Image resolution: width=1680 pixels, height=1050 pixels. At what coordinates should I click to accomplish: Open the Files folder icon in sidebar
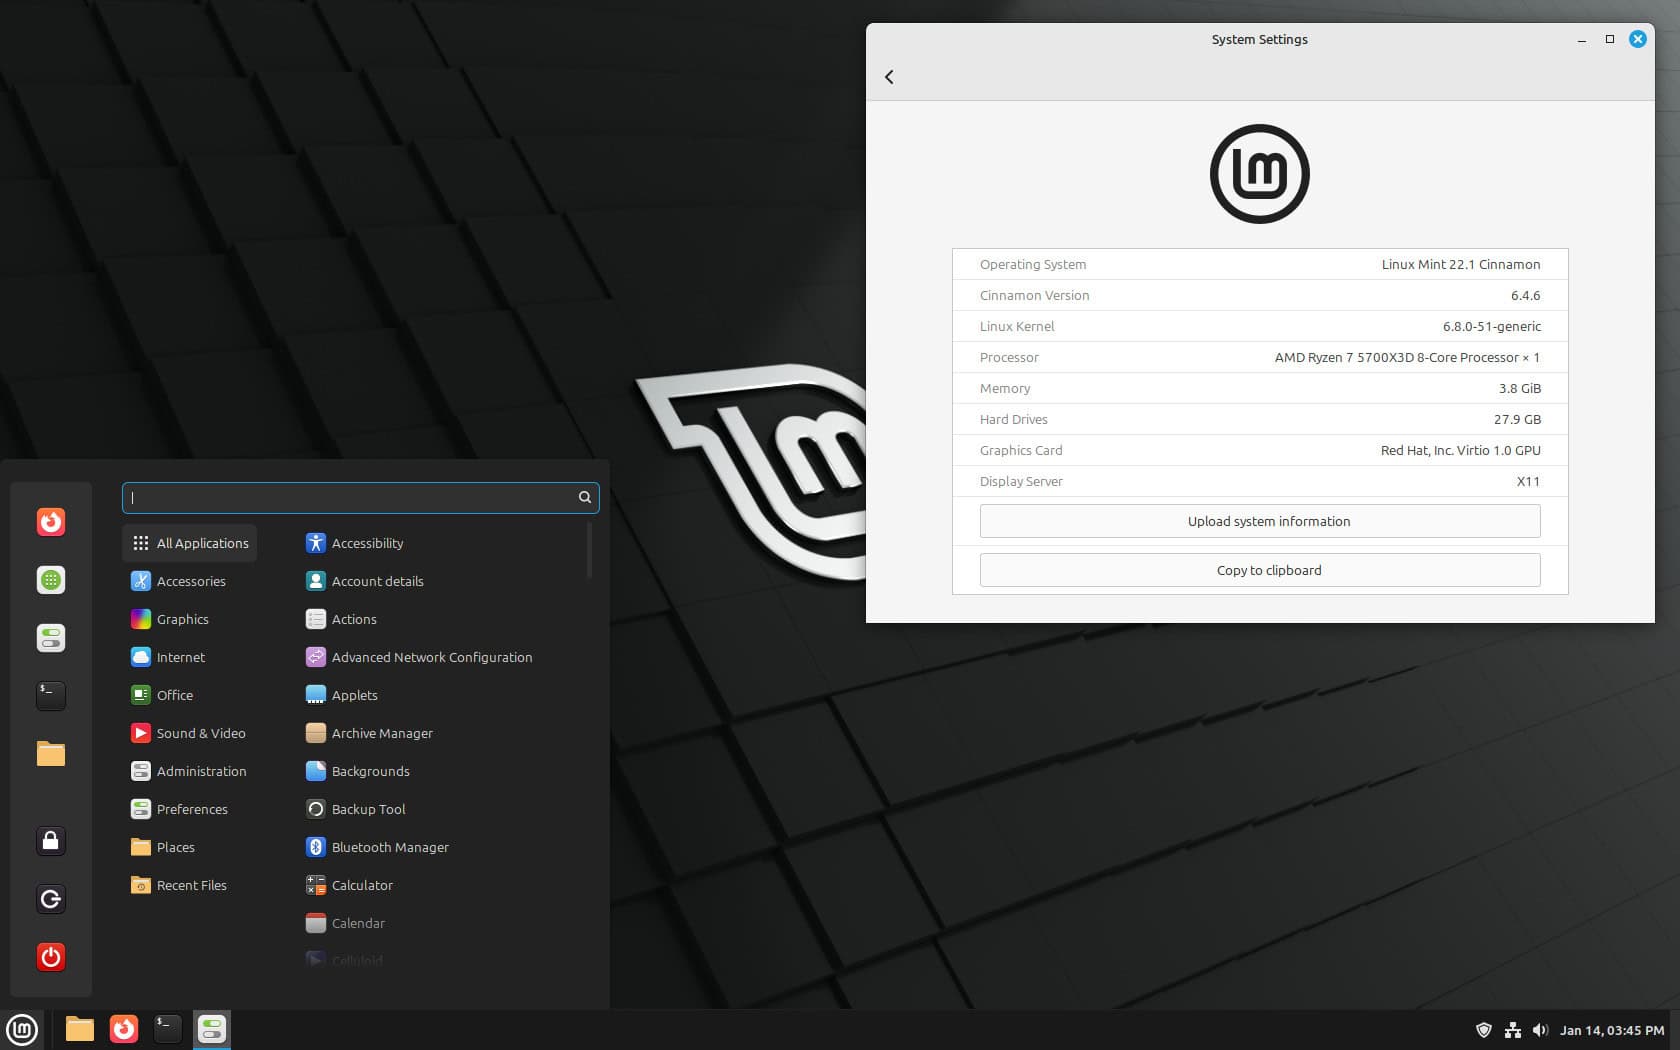click(x=51, y=753)
